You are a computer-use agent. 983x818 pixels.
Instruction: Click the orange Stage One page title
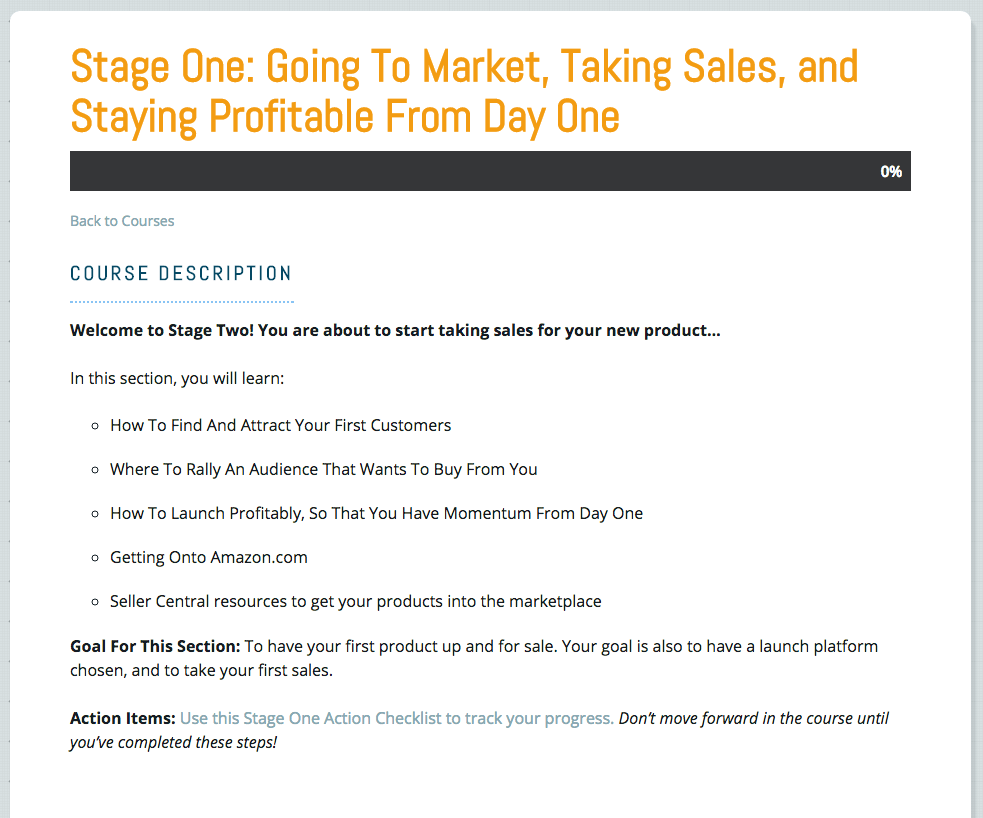[x=464, y=92]
